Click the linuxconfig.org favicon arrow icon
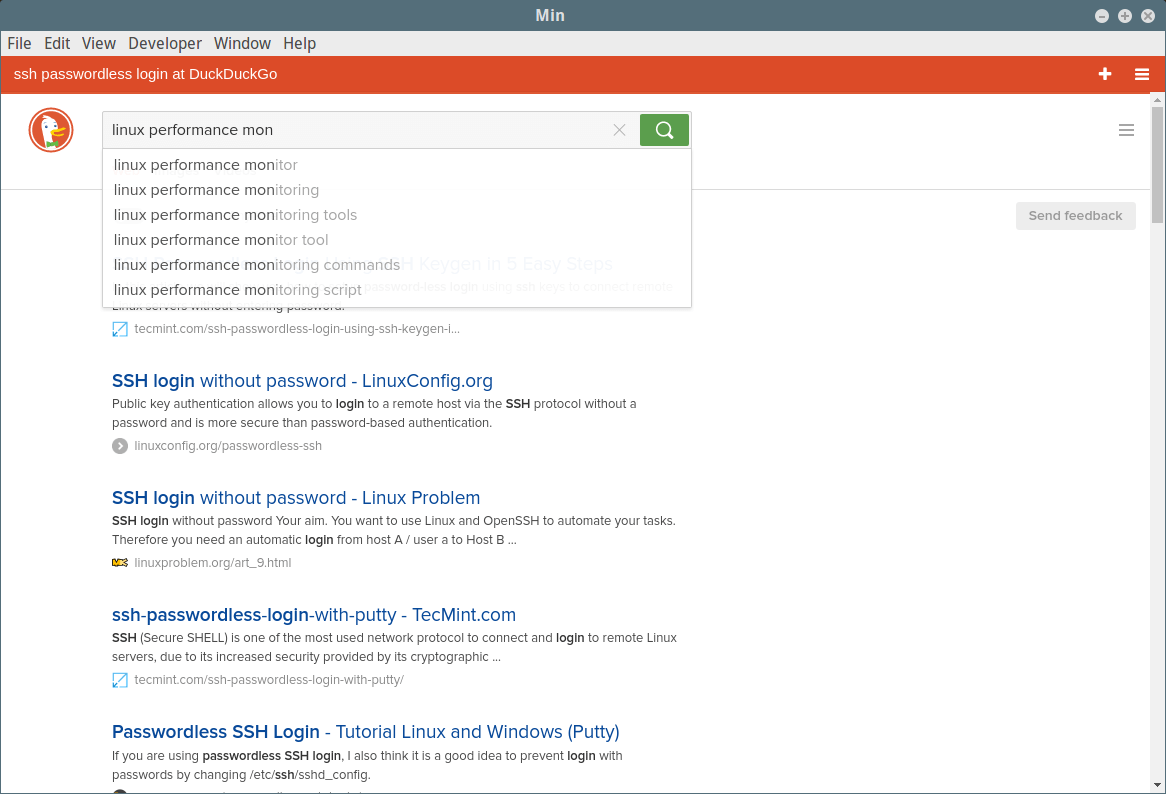 [120, 446]
